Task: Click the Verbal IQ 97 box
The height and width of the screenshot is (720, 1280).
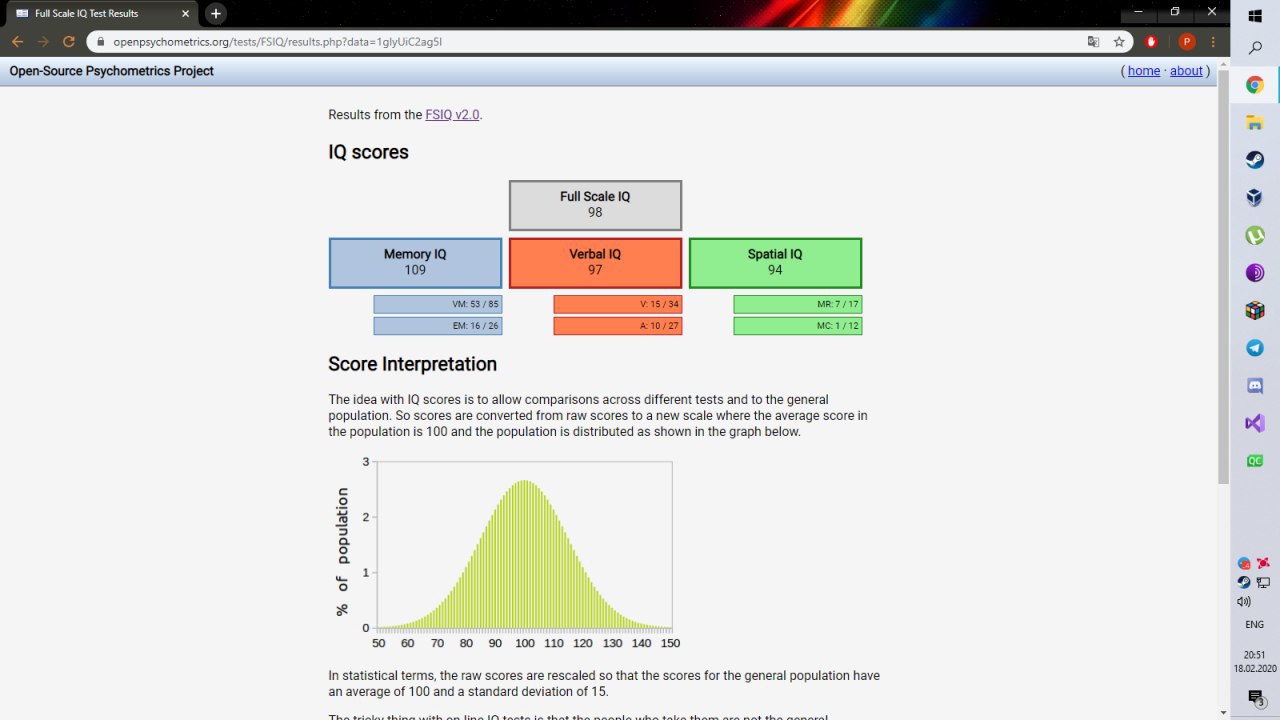Action: (x=595, y=262)
